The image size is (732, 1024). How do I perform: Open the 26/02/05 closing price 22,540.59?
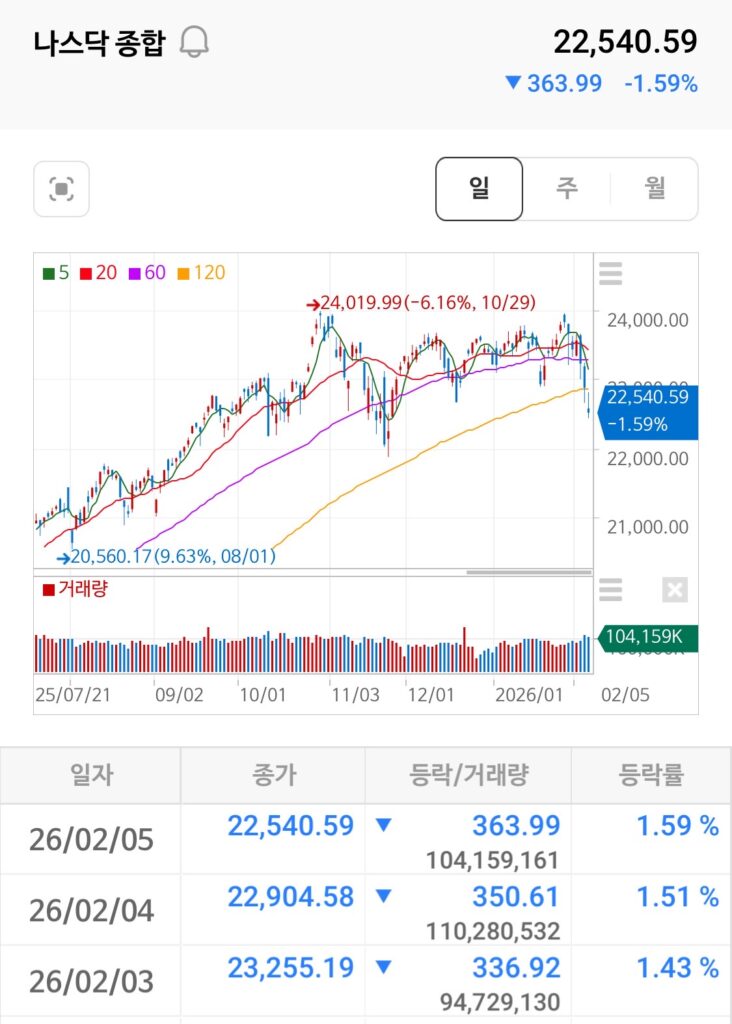tap(290, 826)
